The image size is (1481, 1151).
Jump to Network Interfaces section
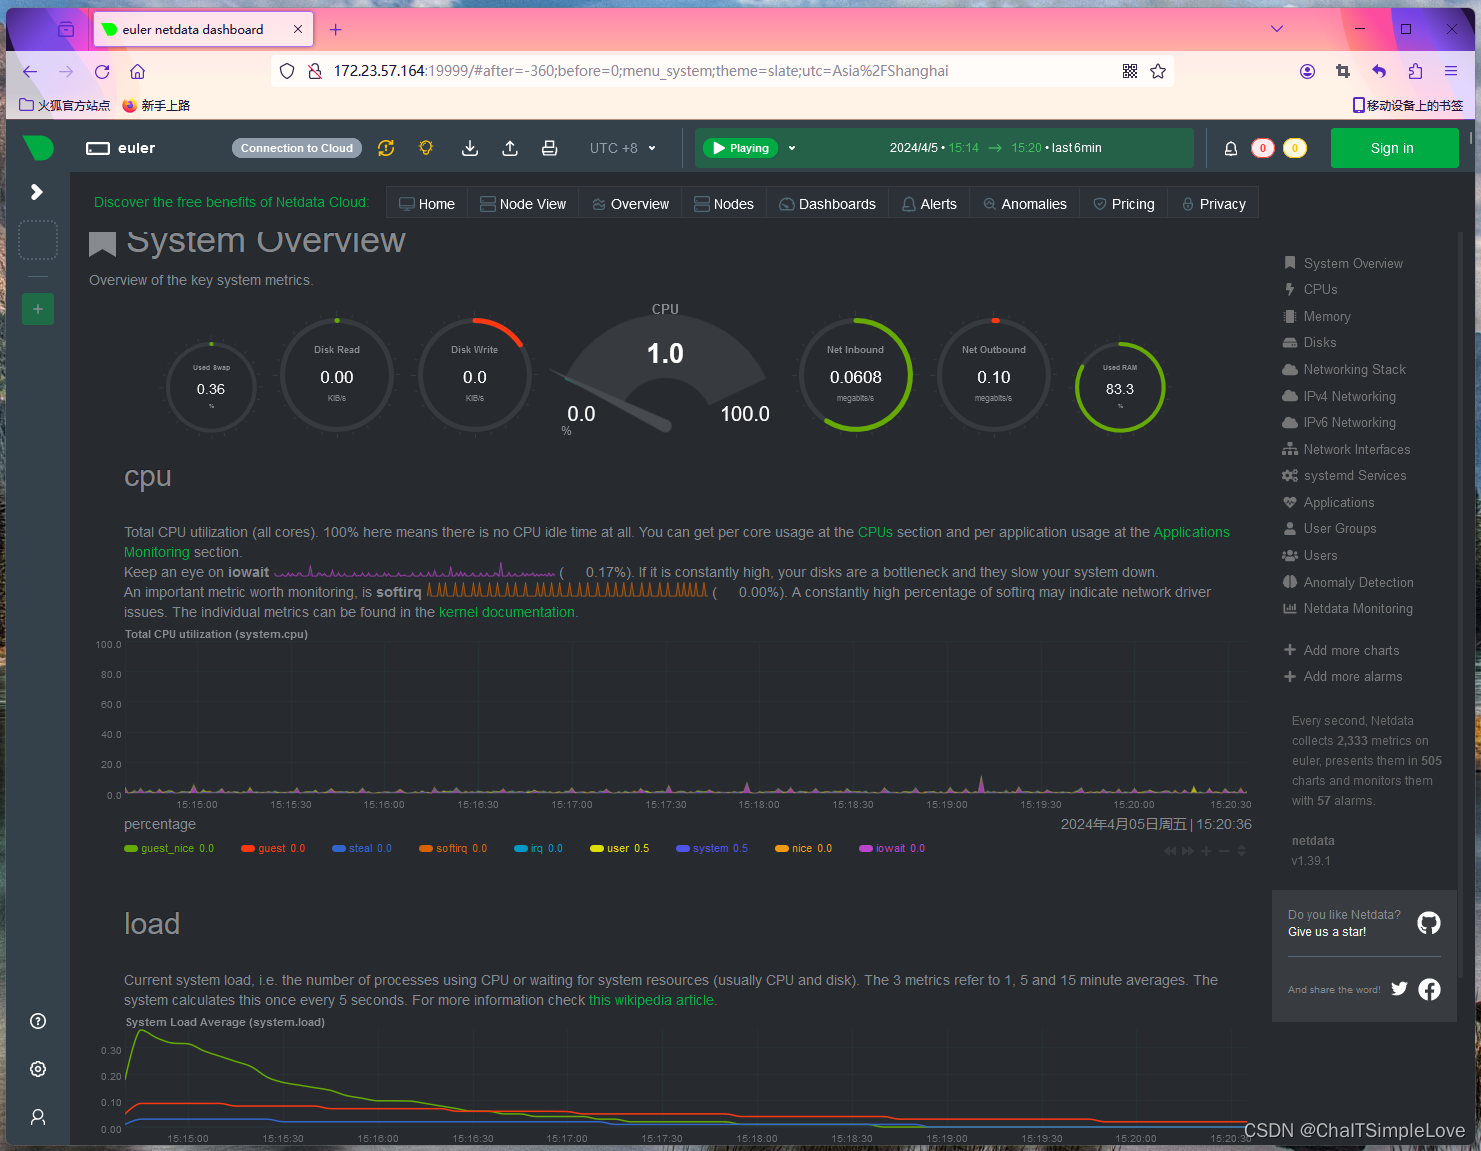pos(1347,450)
